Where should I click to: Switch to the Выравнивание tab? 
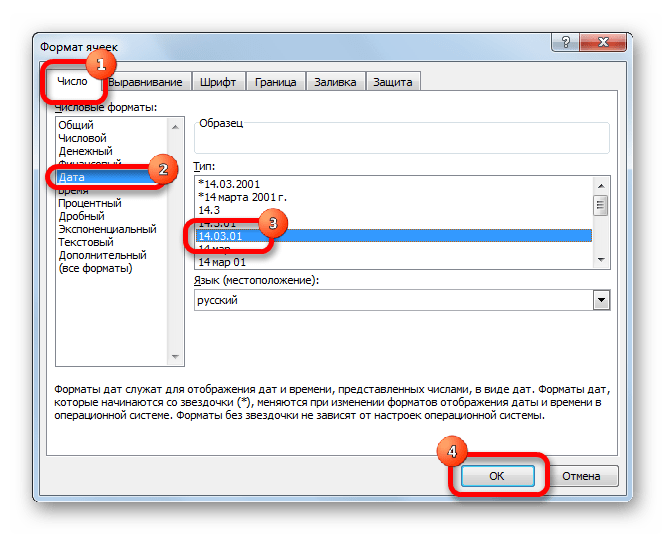pyautogui.click(x=145, y=82)
